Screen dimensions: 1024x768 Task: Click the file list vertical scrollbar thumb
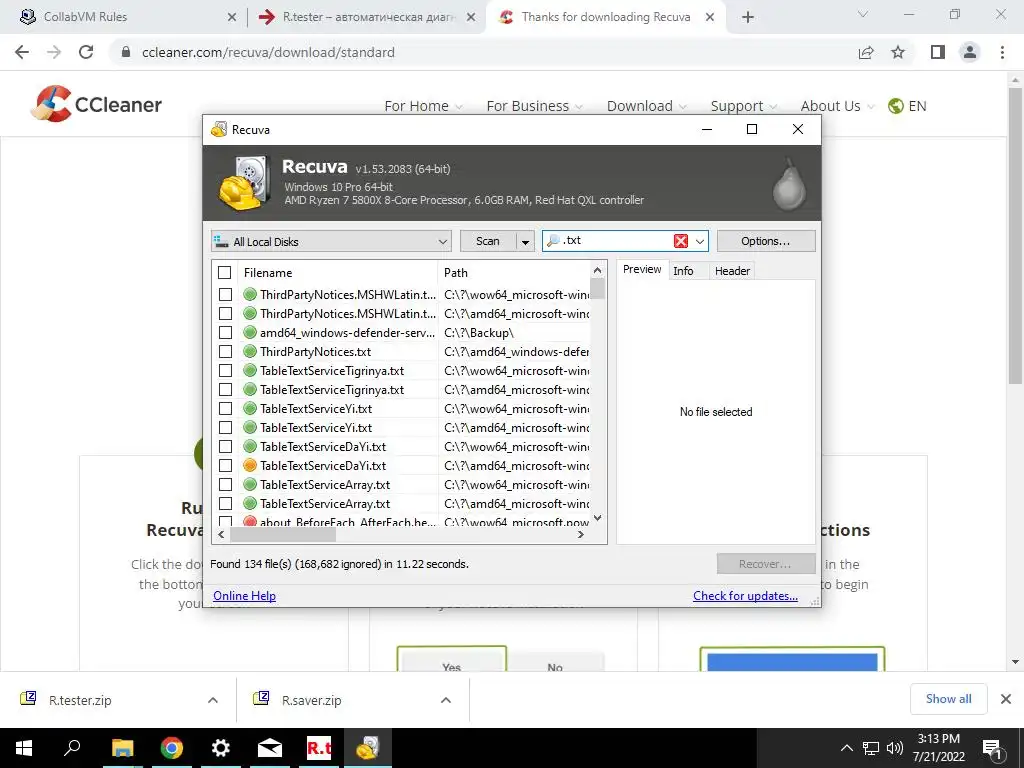[x=597, y=289]
